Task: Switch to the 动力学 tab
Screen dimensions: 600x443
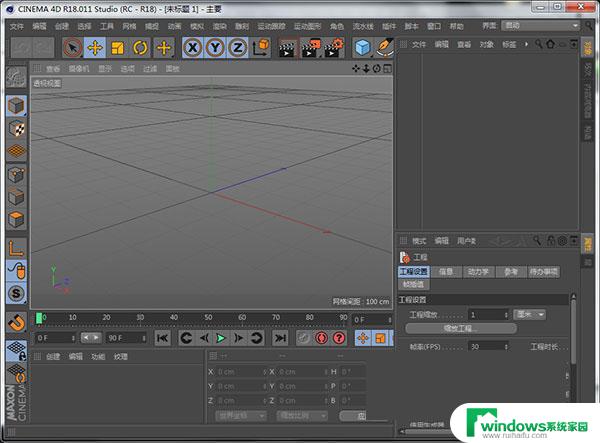Action: (x=478, y=272)
